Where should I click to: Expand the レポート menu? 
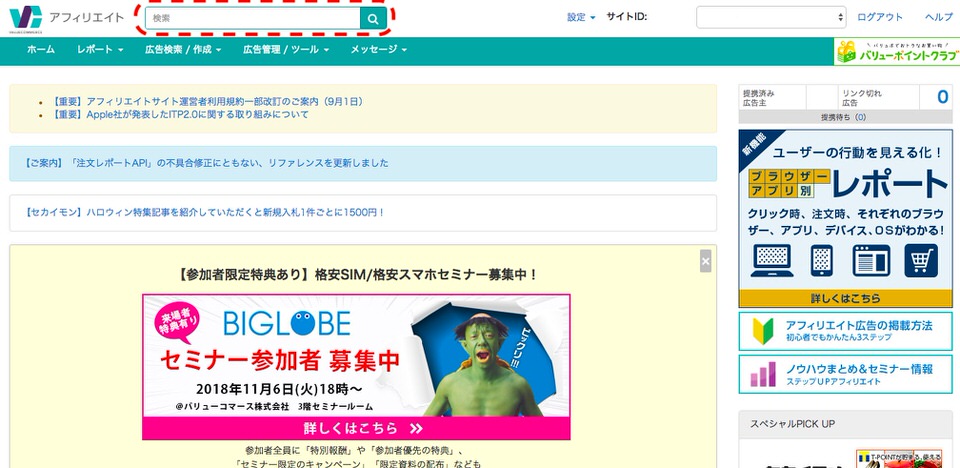click(100, 50)
